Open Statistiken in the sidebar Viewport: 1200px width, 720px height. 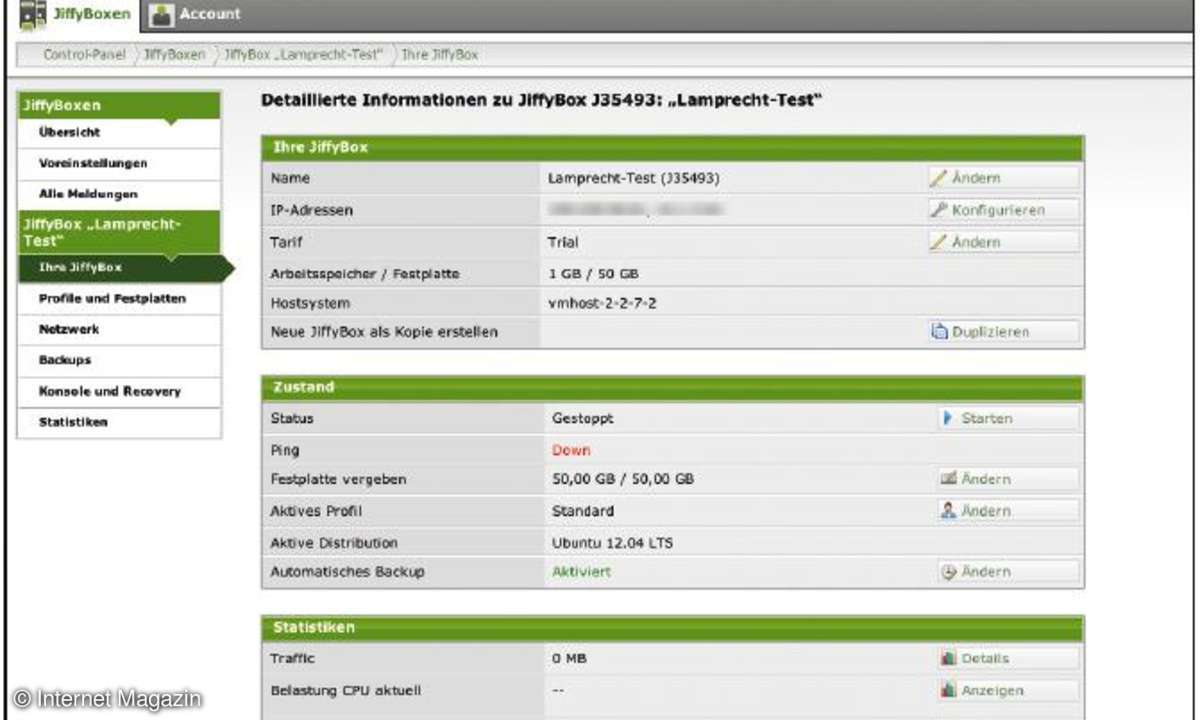click(119, 422)
